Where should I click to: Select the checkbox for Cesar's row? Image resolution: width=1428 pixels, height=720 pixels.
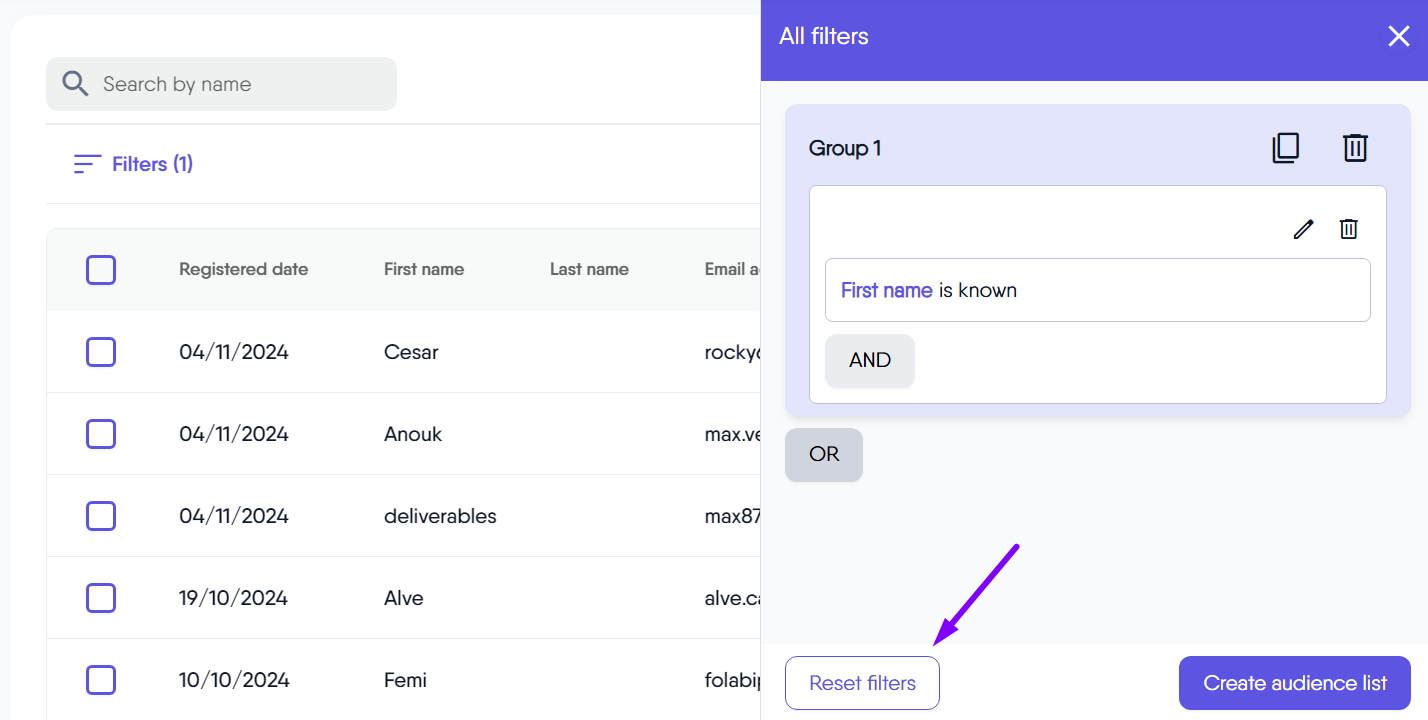pyautogui.click(x=101, y=352)
